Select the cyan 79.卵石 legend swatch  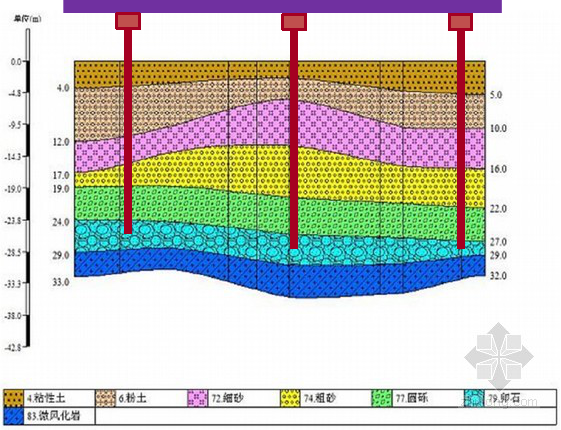click(x=474, y=398)
